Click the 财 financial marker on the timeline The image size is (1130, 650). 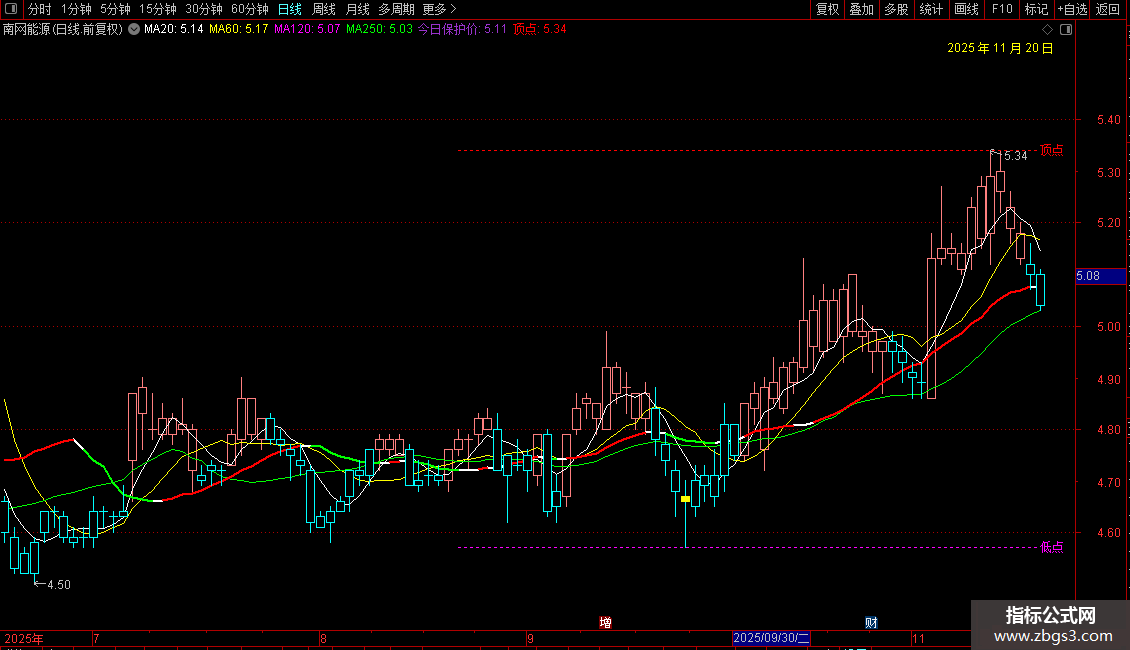[871, 623]
